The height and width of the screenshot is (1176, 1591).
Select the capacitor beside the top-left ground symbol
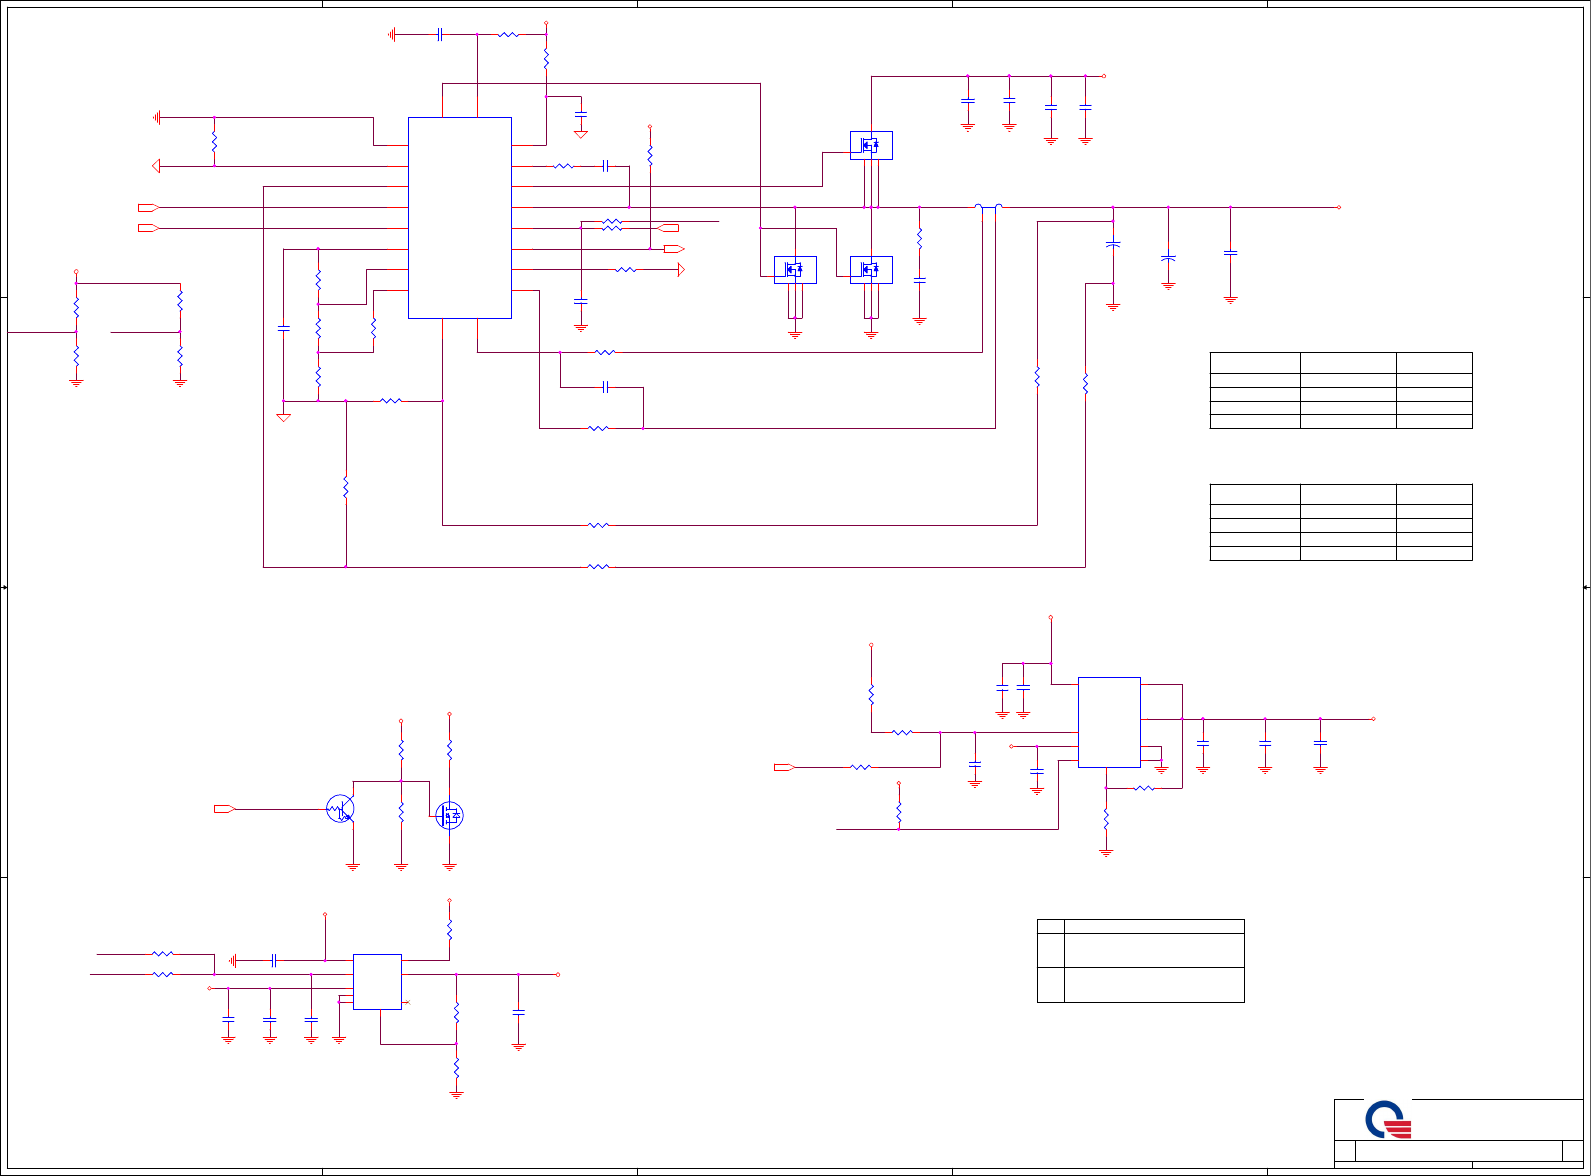[440, 34]
